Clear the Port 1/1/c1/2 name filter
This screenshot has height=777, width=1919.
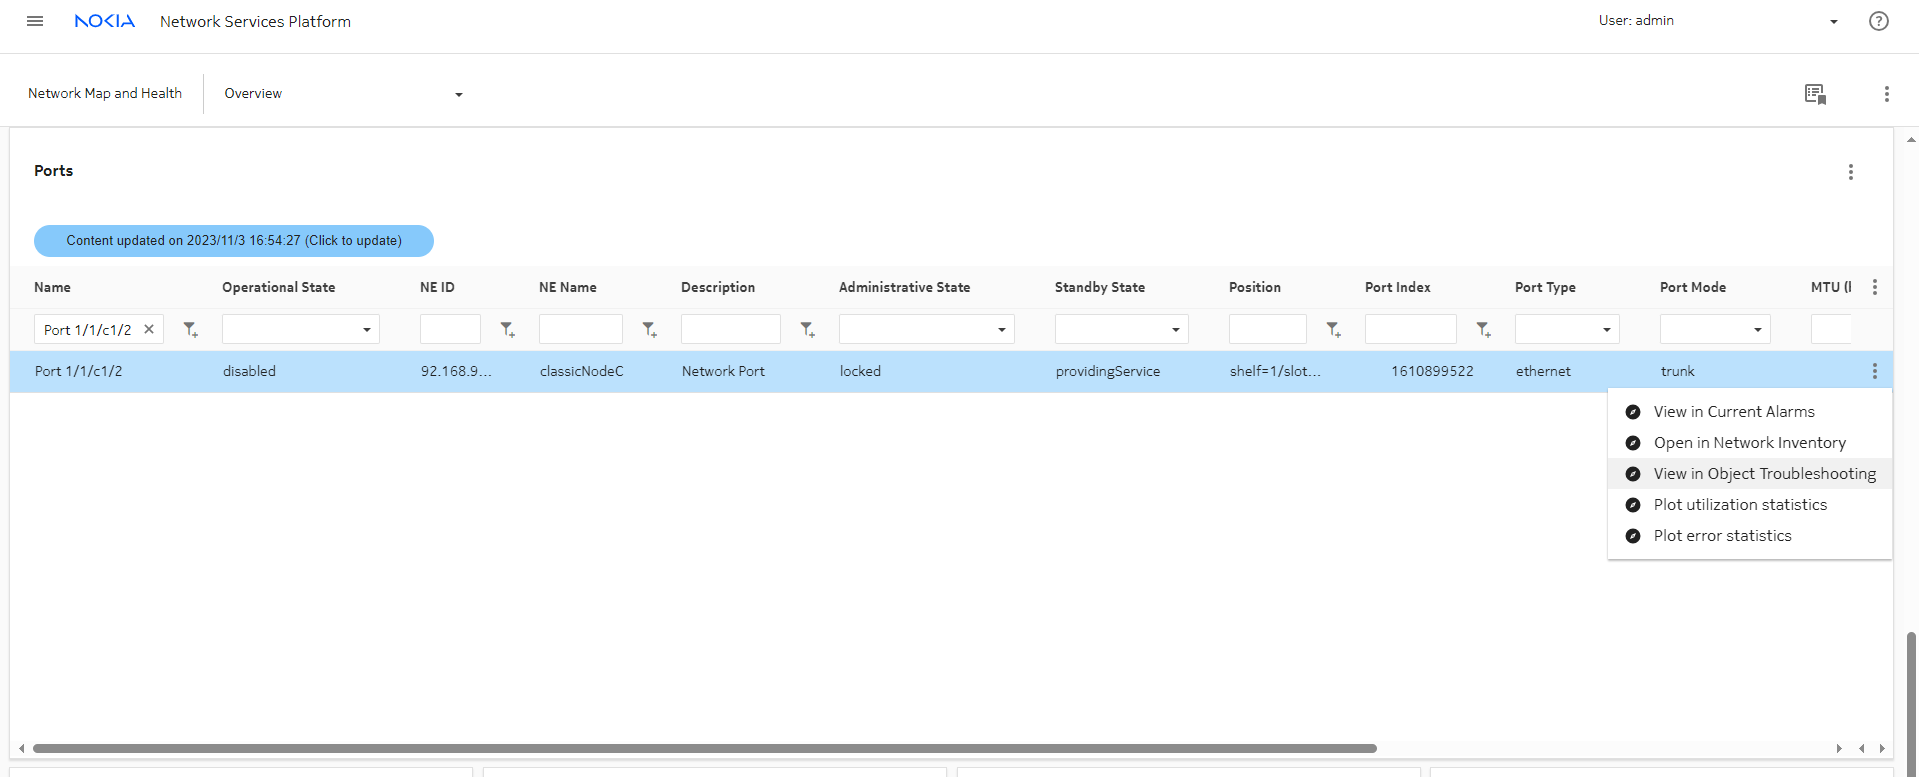click(149, 329)
